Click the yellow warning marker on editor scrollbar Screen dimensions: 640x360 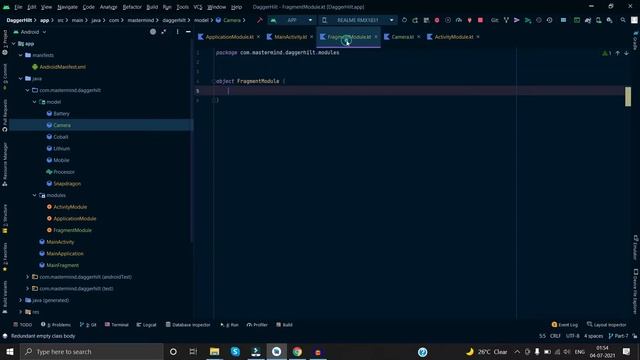628,96
